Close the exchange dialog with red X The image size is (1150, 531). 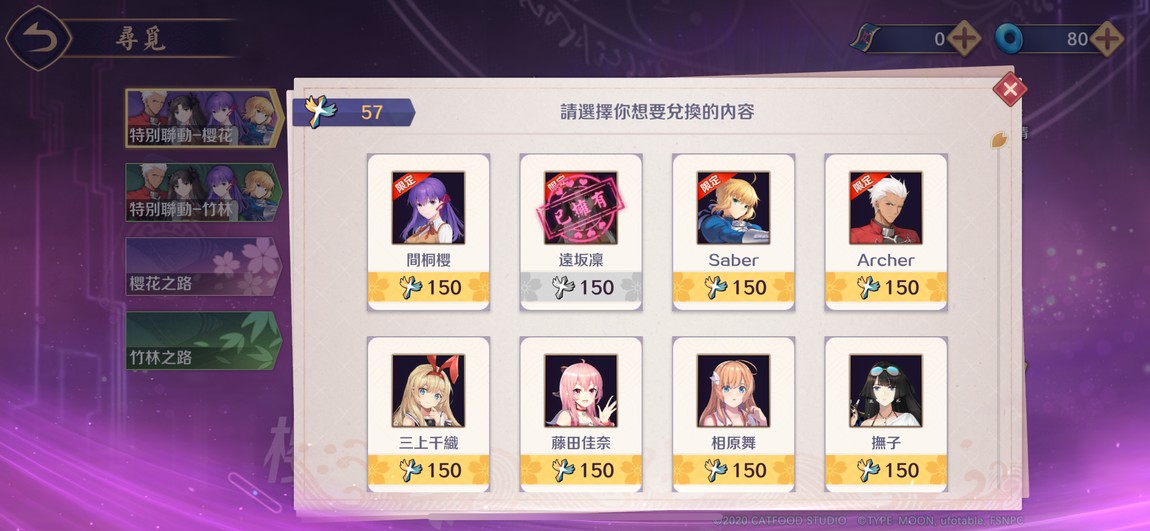(1010, 89)
